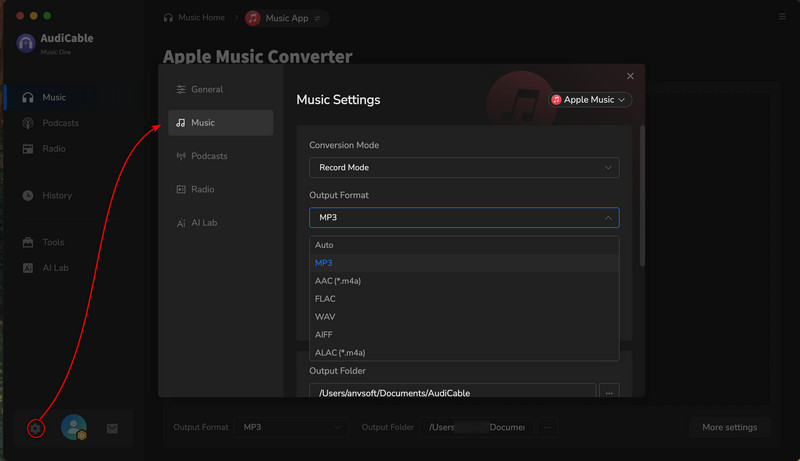
Task: Expand the Apple Music source dropdown
Action: click(x=590, y=99)
